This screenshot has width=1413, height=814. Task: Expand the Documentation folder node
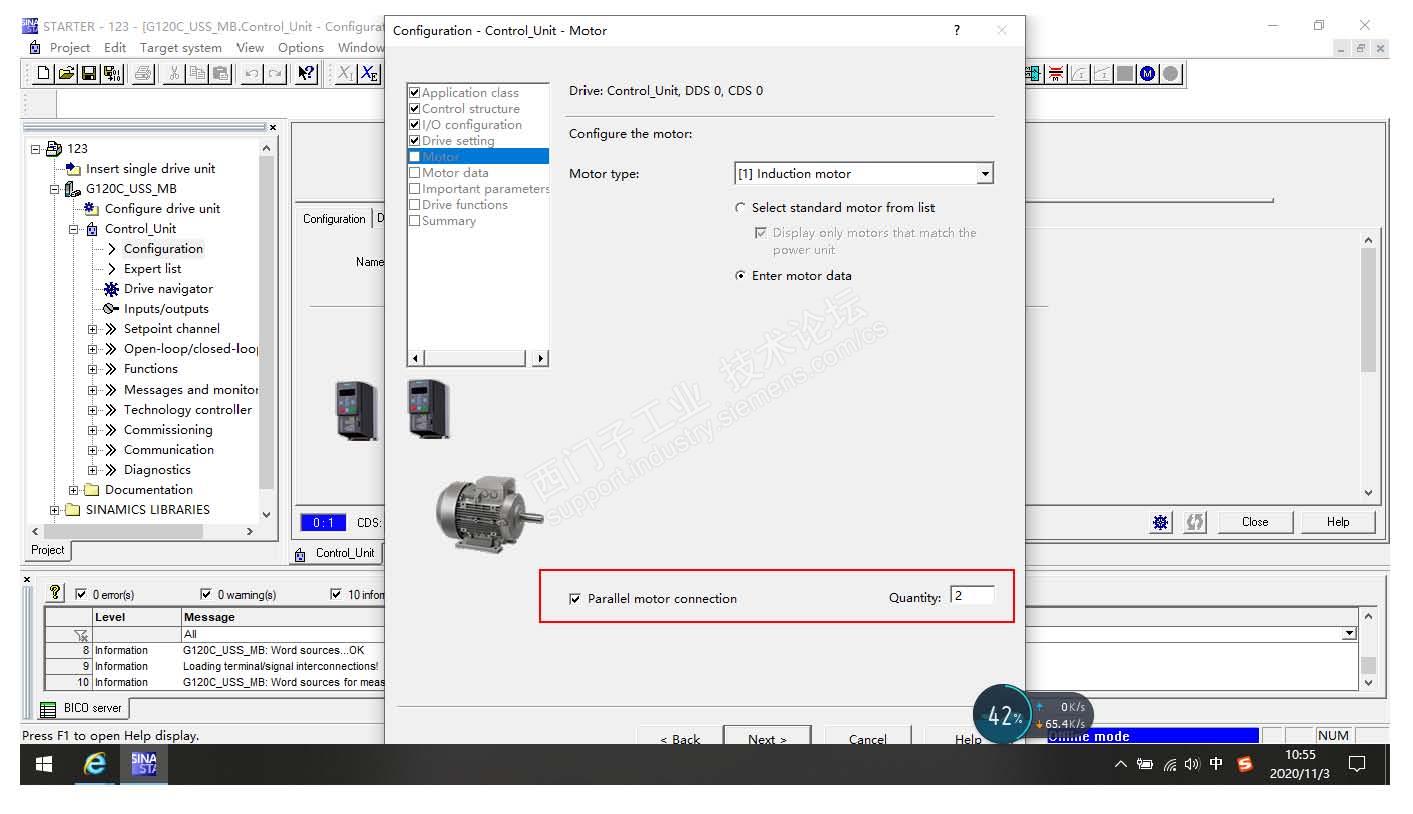(x=74, y=490)
